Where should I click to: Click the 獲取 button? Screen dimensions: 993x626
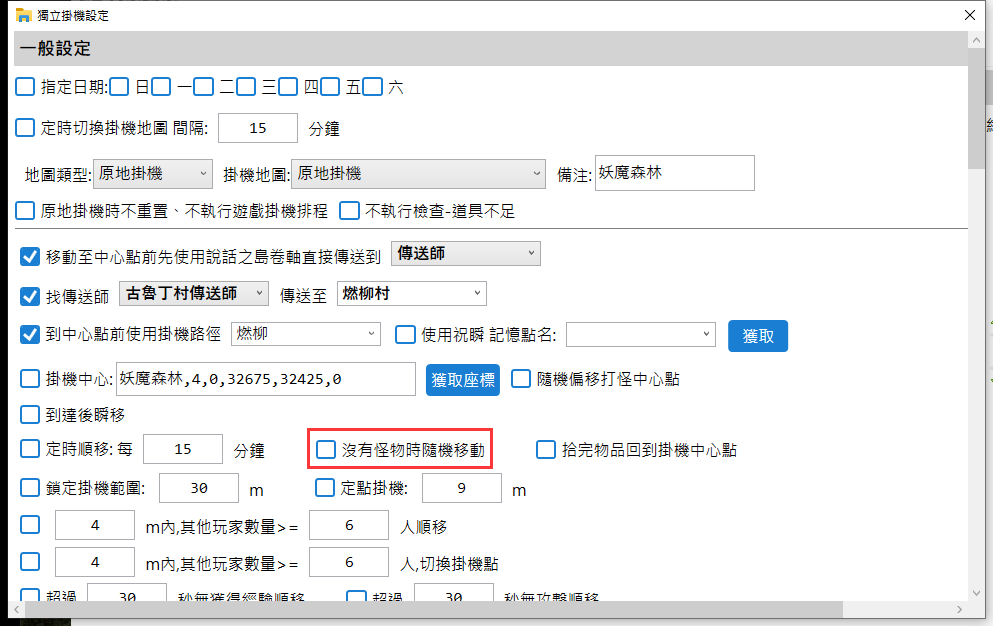757,336
